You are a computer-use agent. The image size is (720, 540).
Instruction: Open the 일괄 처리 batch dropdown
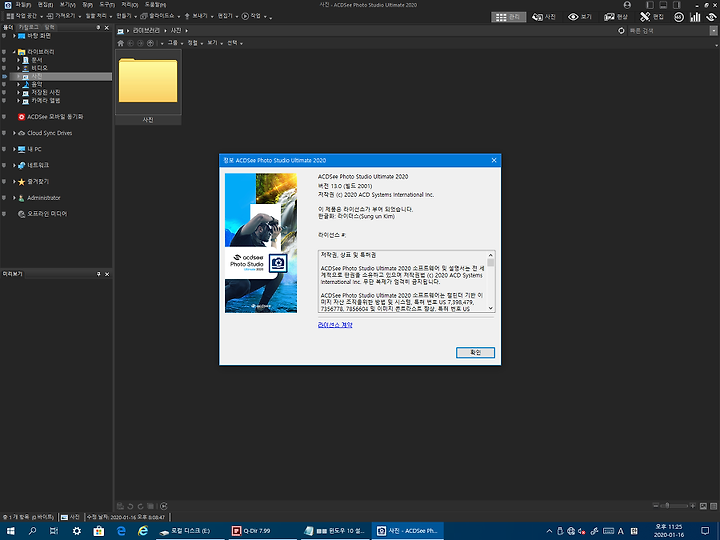pyautogui.click(x=99, y=16)
